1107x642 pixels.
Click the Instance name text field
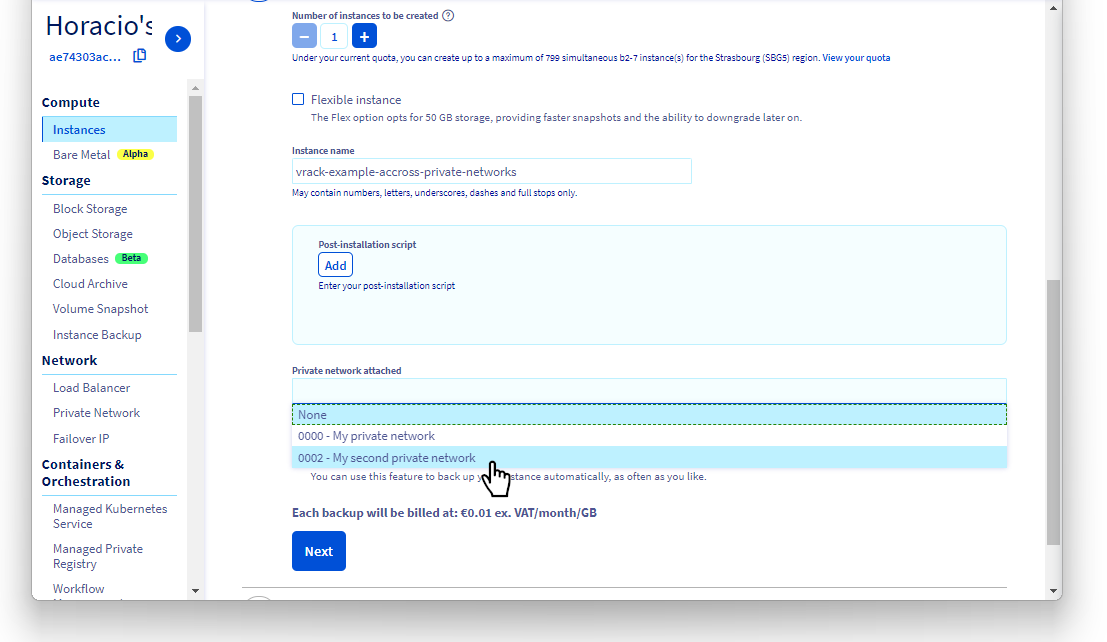tap(491, 171)
